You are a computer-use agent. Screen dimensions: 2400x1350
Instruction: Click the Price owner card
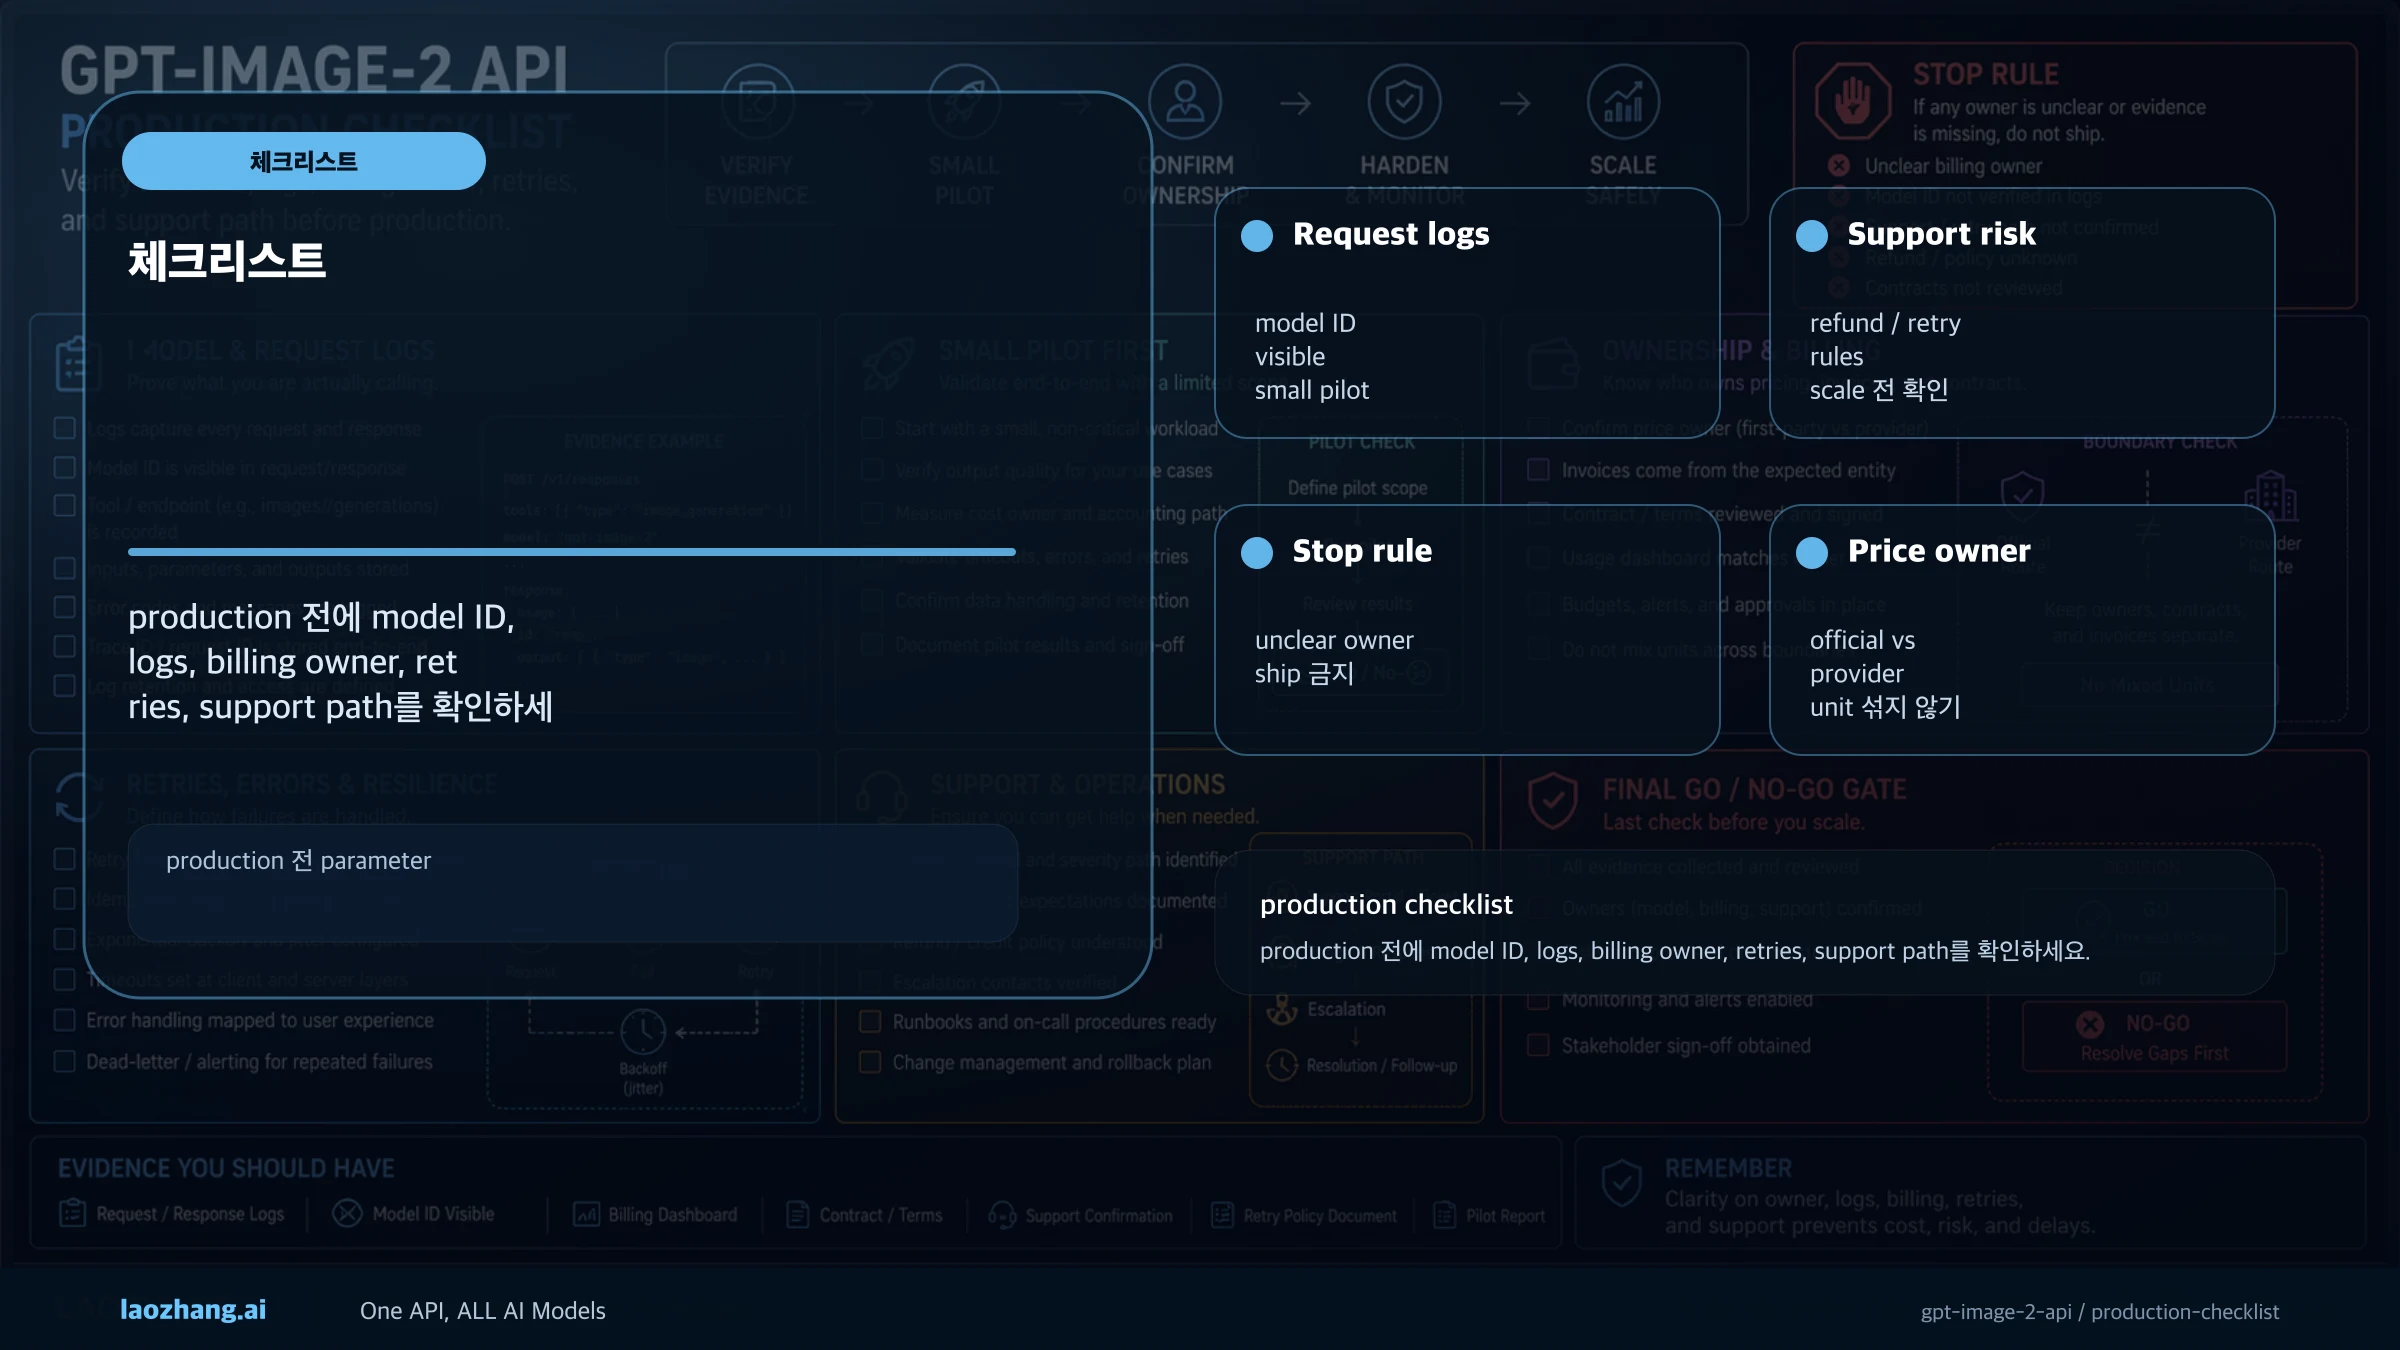tap(2022, 630)
